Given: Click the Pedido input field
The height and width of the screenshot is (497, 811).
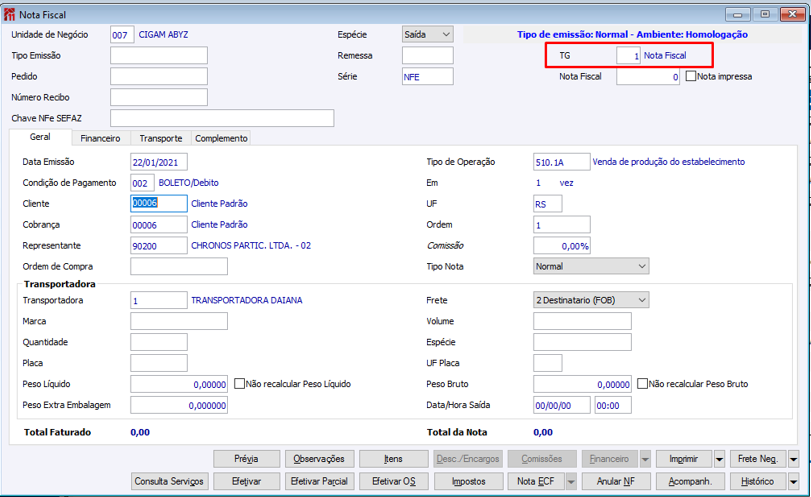Looking at the screenshot, I should coord(159,76).
